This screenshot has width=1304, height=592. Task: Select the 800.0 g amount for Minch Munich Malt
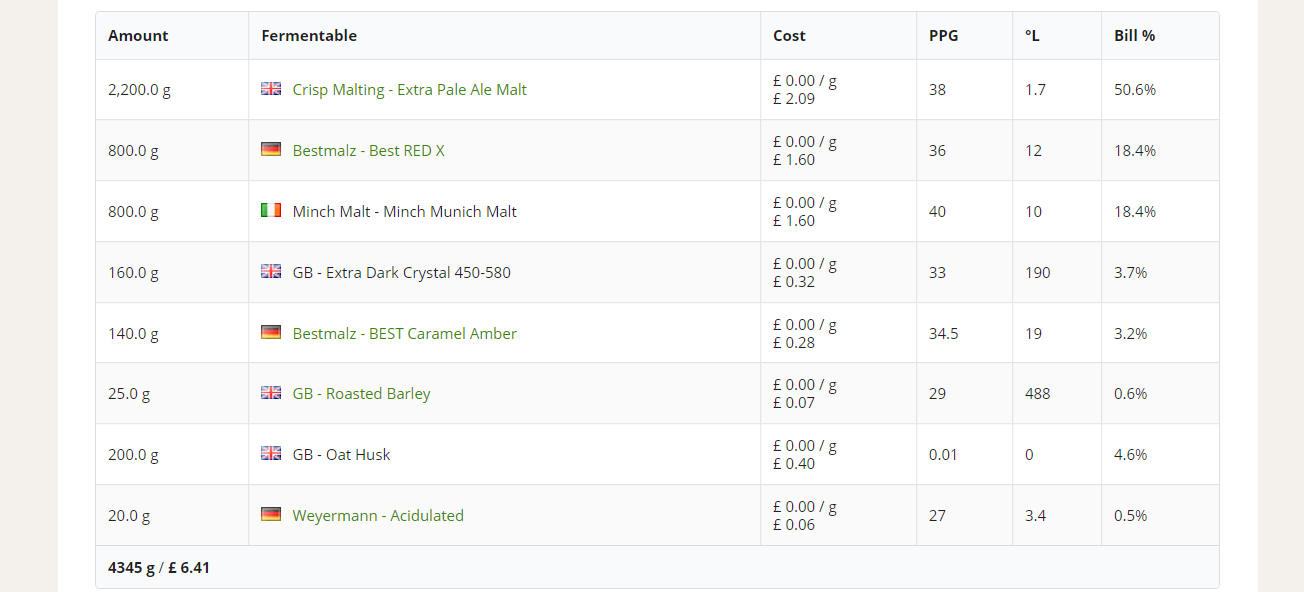click(x=133, y=211)
